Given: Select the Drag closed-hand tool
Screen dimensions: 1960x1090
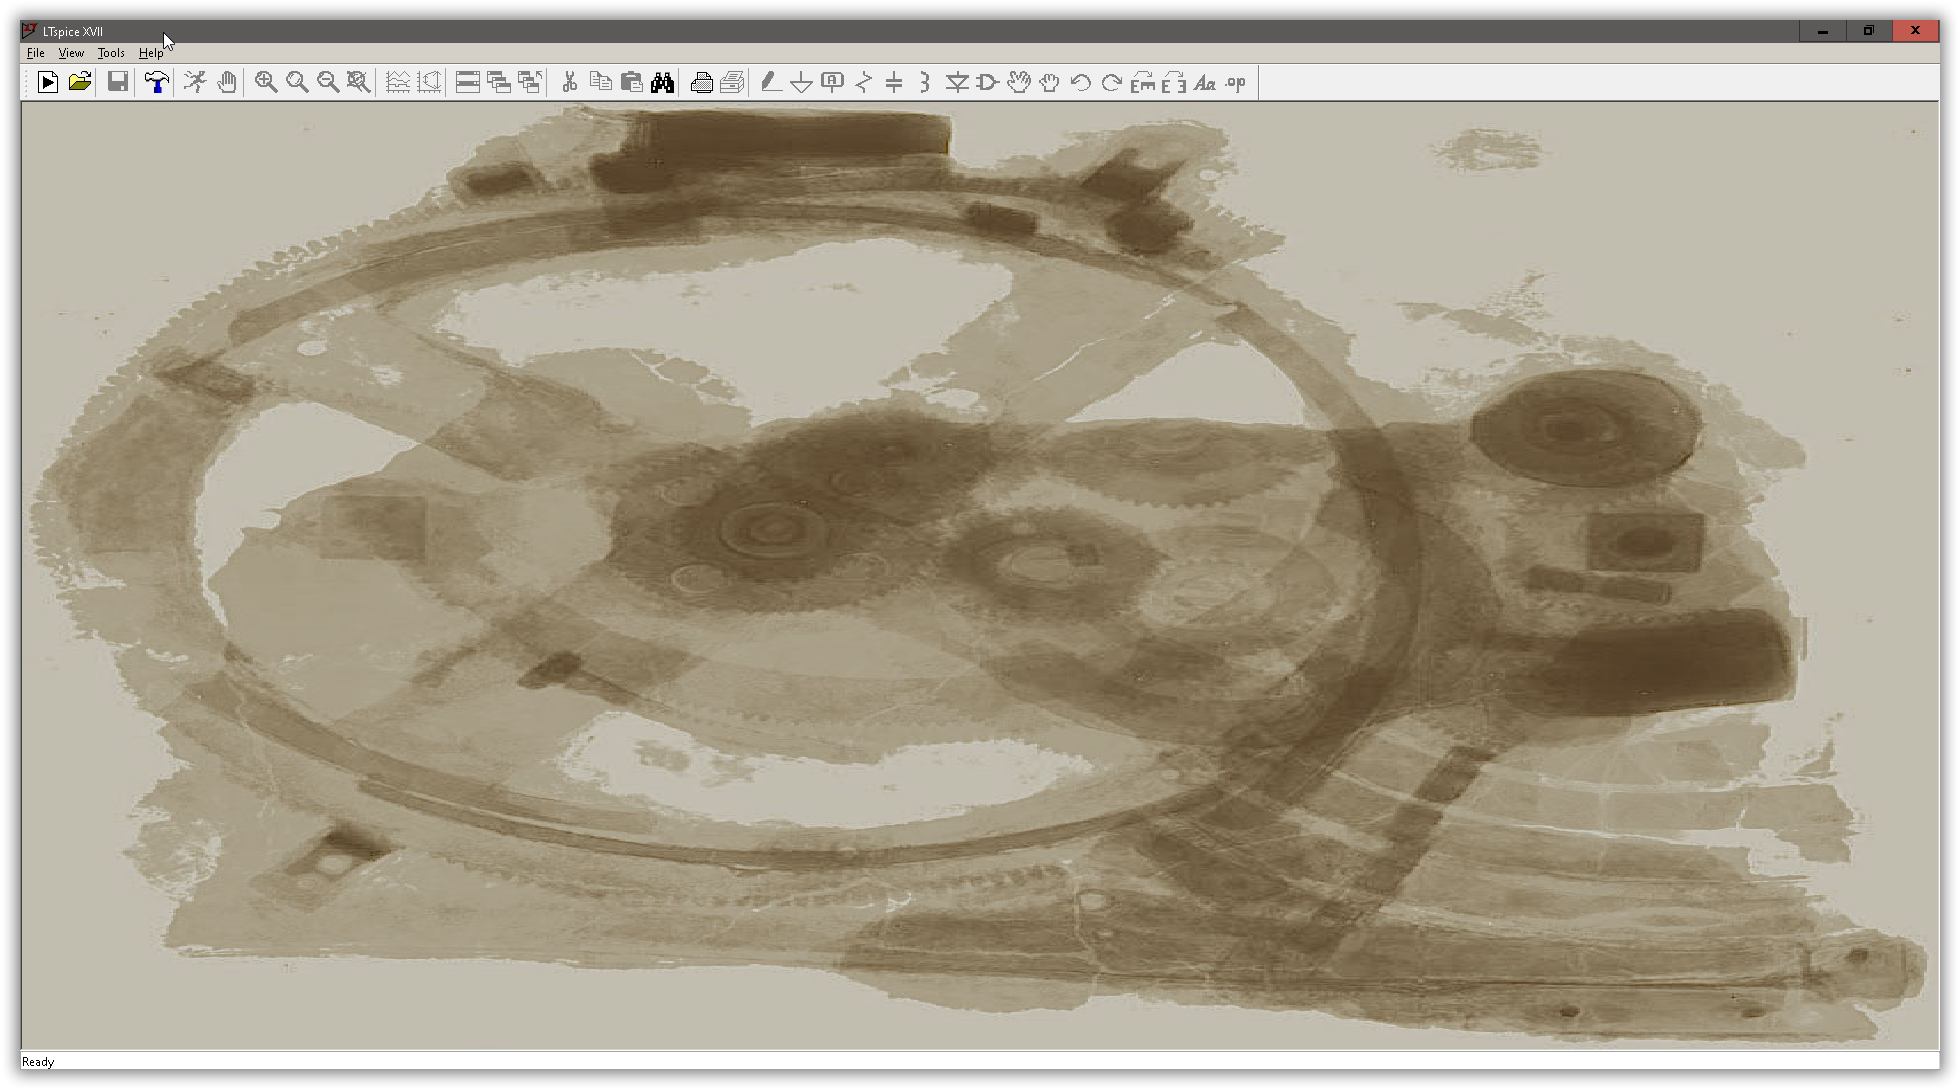Looking at the screenshot, I should (x=1050, y=82).
